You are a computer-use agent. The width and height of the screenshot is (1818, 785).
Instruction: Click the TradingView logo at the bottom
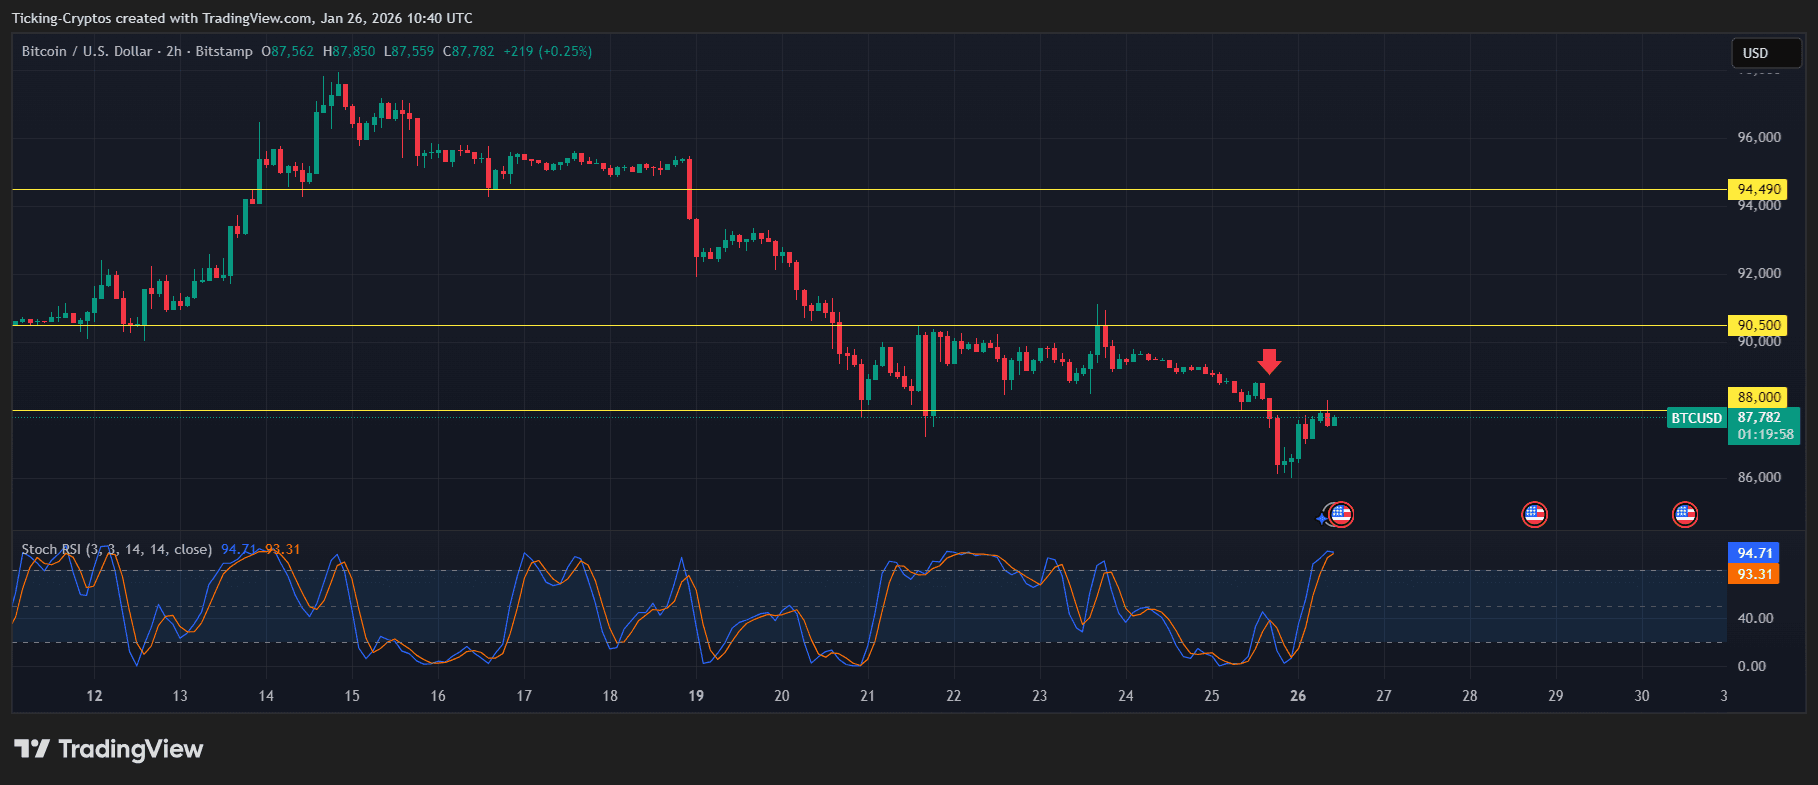click(x=108, y=749)
